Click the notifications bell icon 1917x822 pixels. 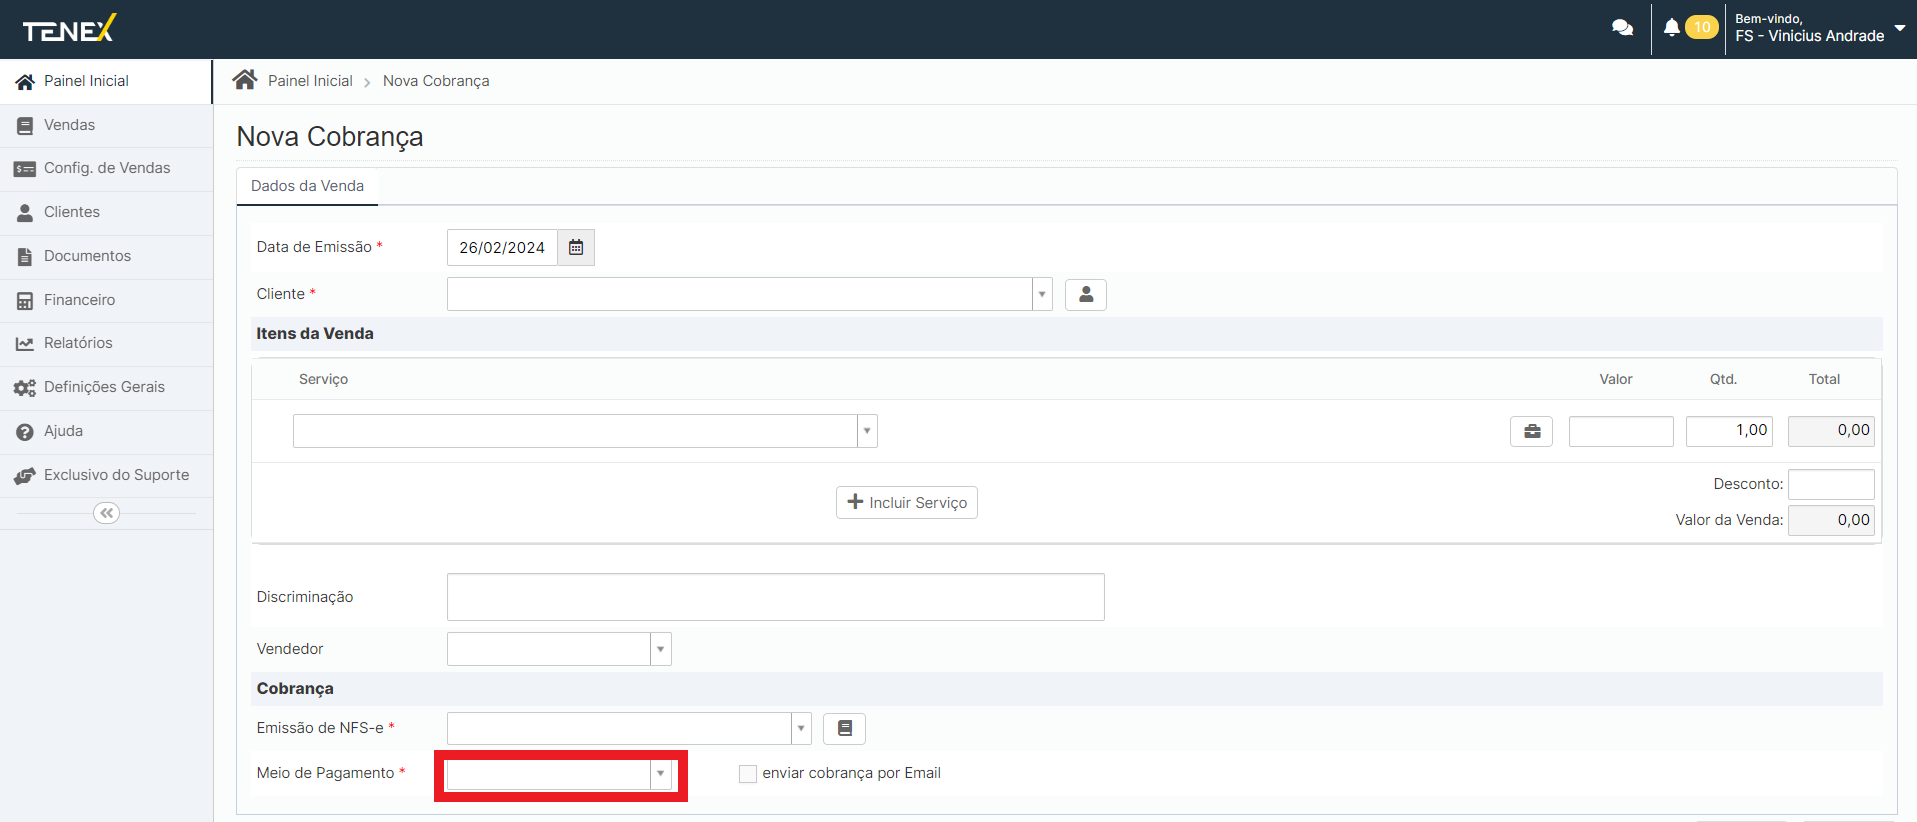1671,28
